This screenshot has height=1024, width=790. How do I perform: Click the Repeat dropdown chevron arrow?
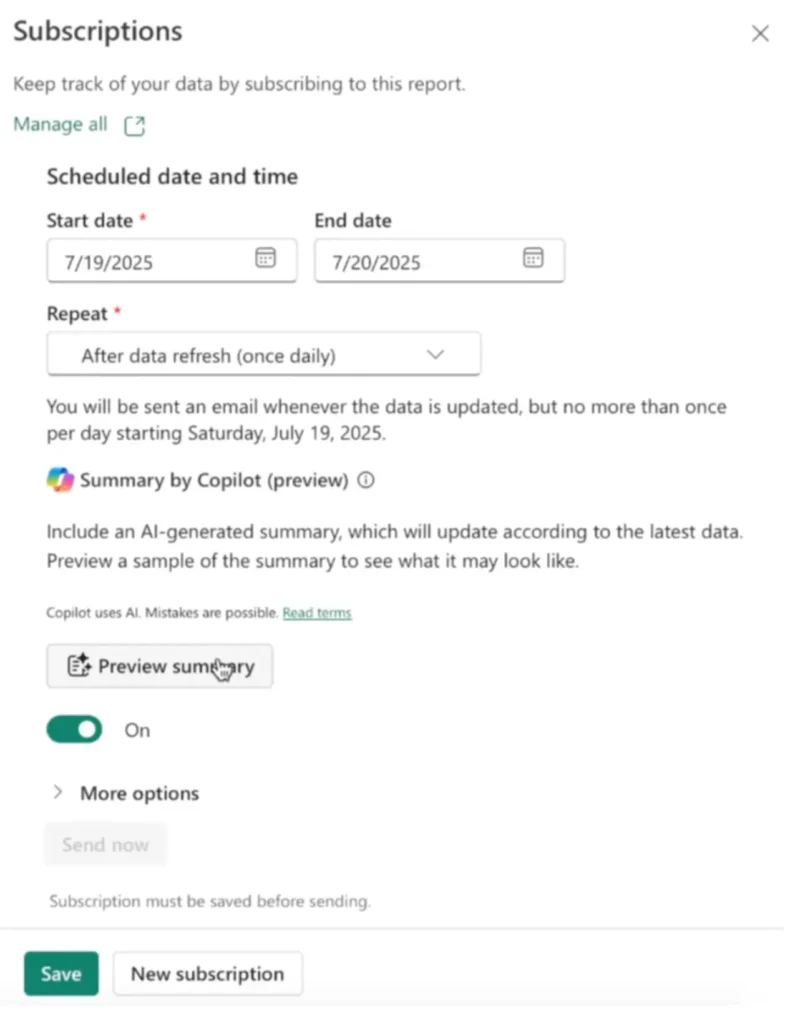[x=435, y=355]
